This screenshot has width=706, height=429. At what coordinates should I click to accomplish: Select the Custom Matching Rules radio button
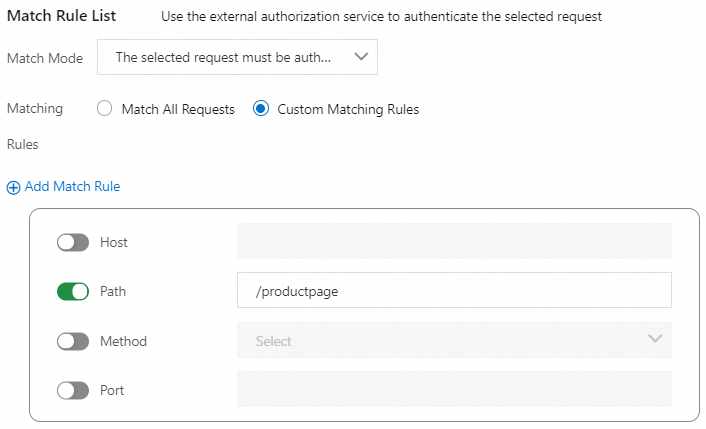pos(261,109)
